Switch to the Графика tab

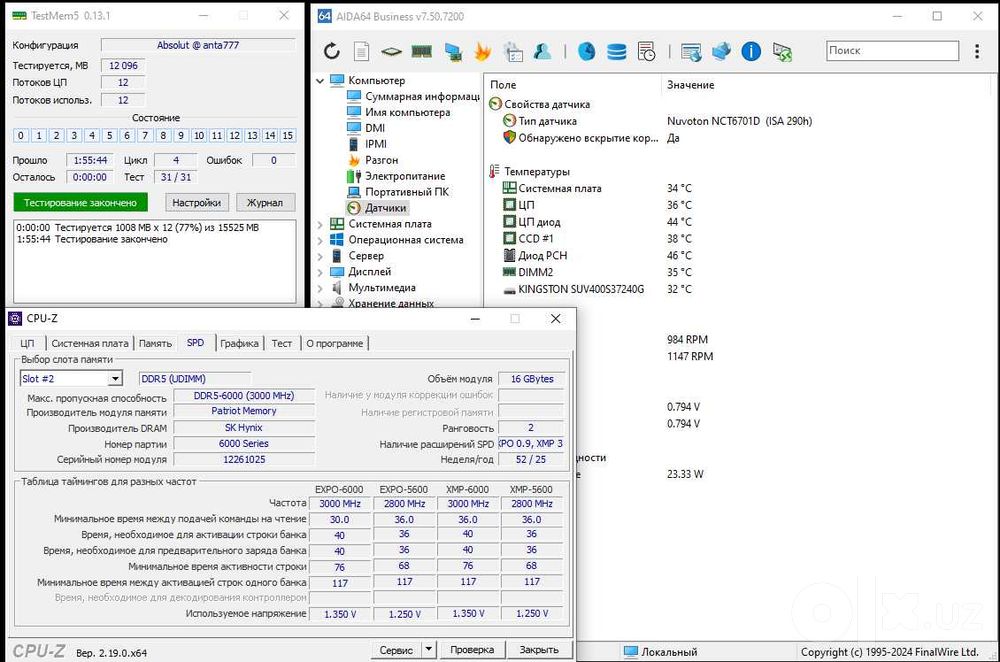coord(239,343)
